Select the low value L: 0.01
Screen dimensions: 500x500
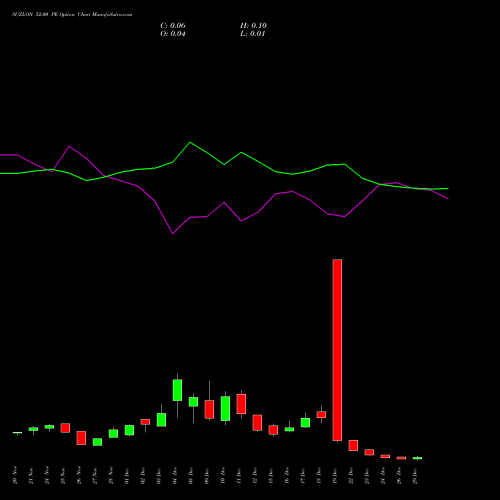253,34
